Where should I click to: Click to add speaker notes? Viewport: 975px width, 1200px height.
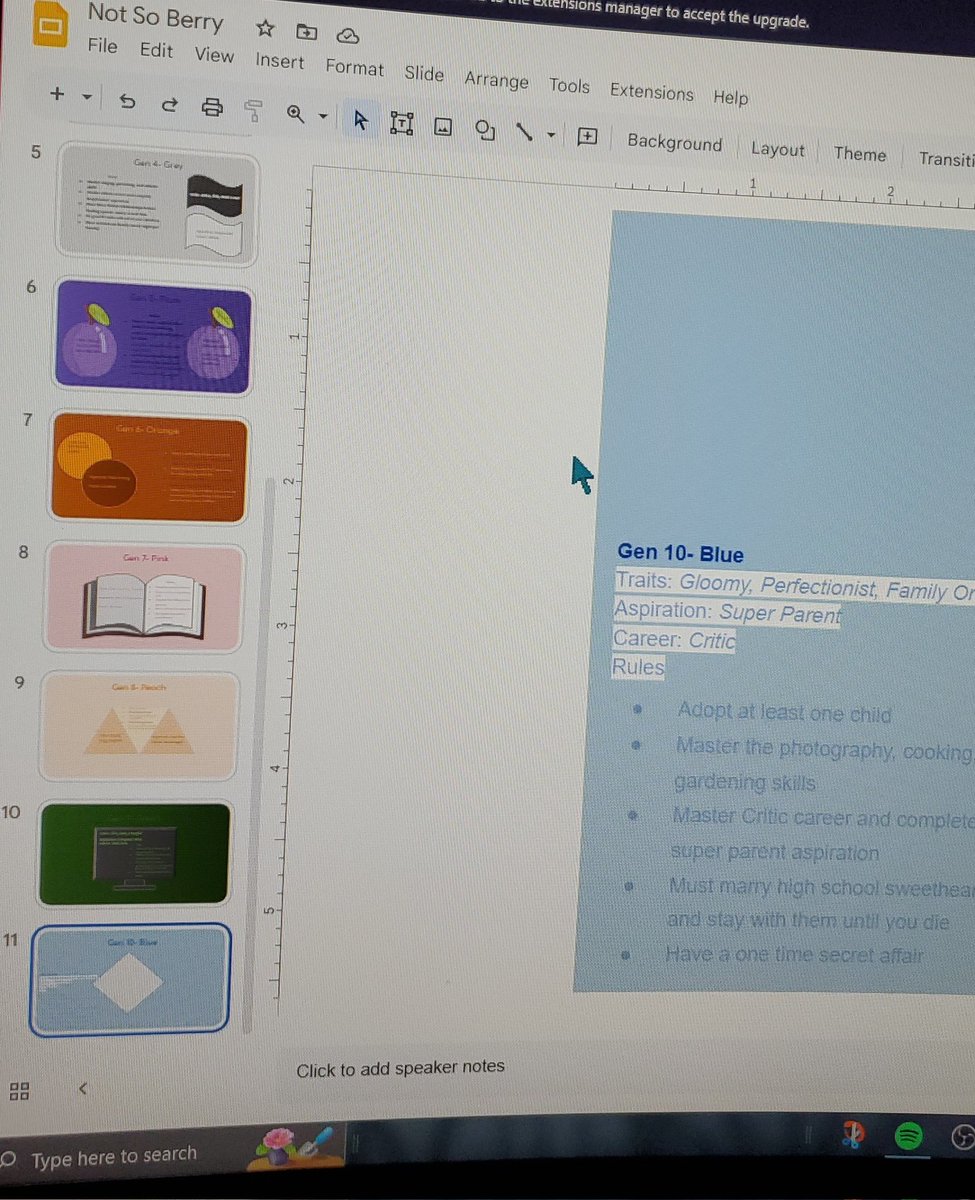point(400,1068)
